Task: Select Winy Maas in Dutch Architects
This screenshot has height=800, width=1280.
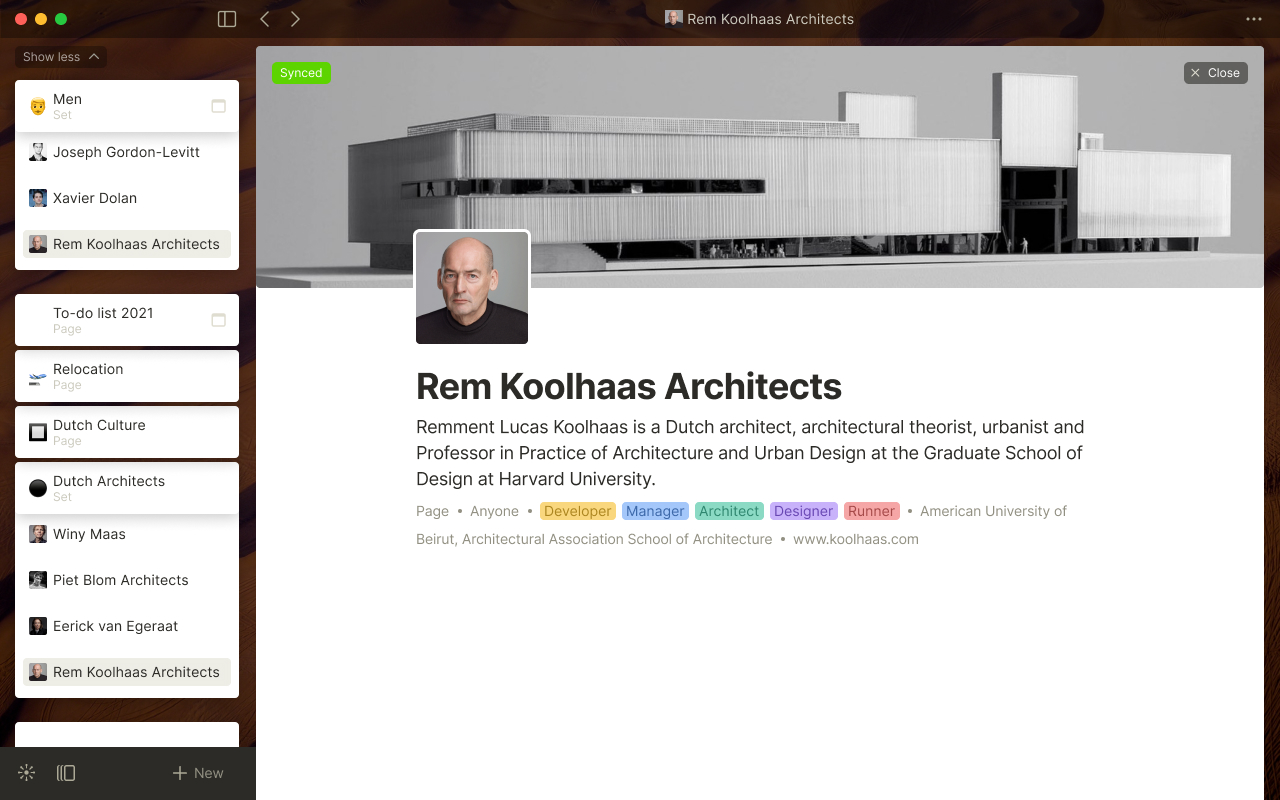Action: [127, 534]
